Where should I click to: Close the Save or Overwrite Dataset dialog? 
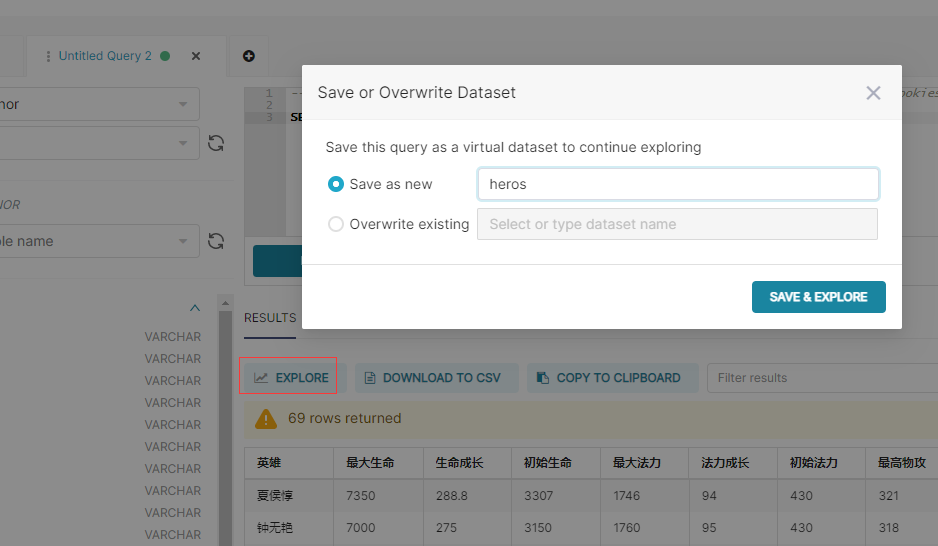point(873,93)
